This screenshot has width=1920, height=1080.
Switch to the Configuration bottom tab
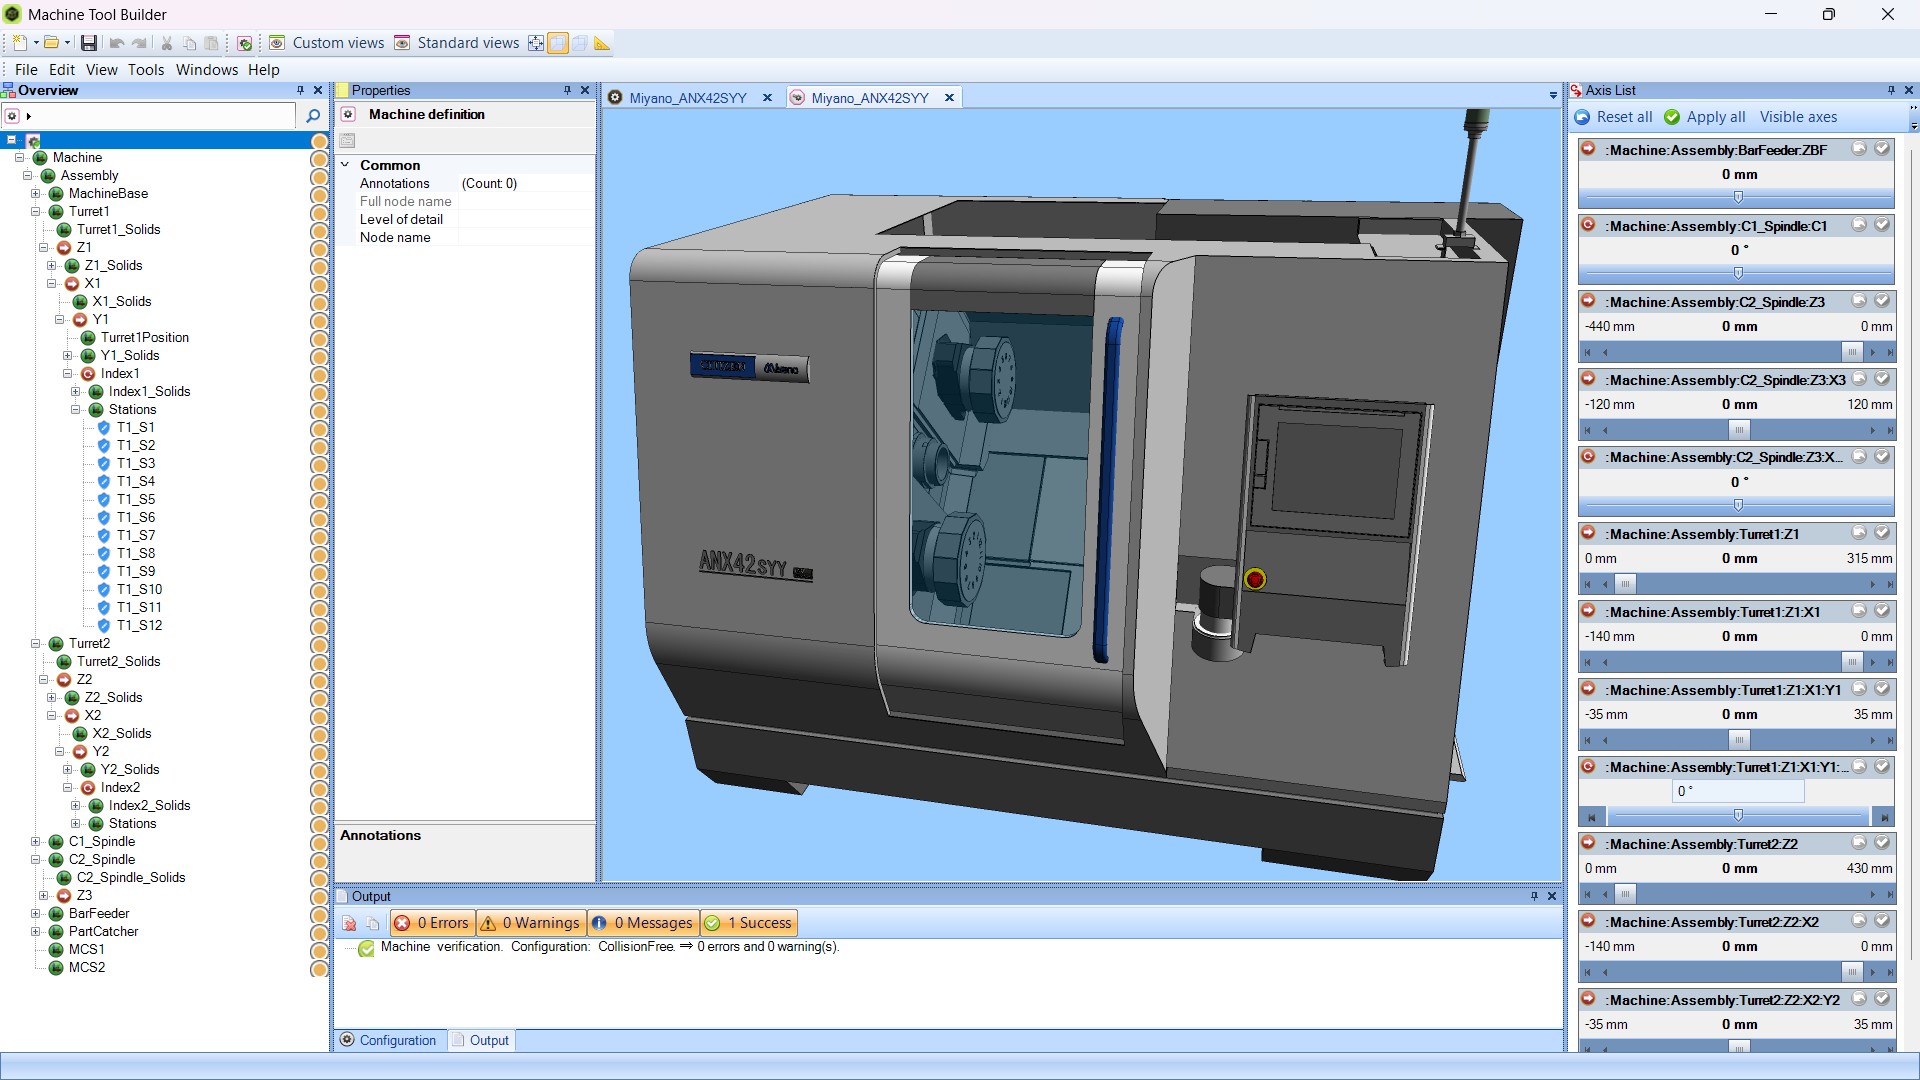[x=388, y=1040]
